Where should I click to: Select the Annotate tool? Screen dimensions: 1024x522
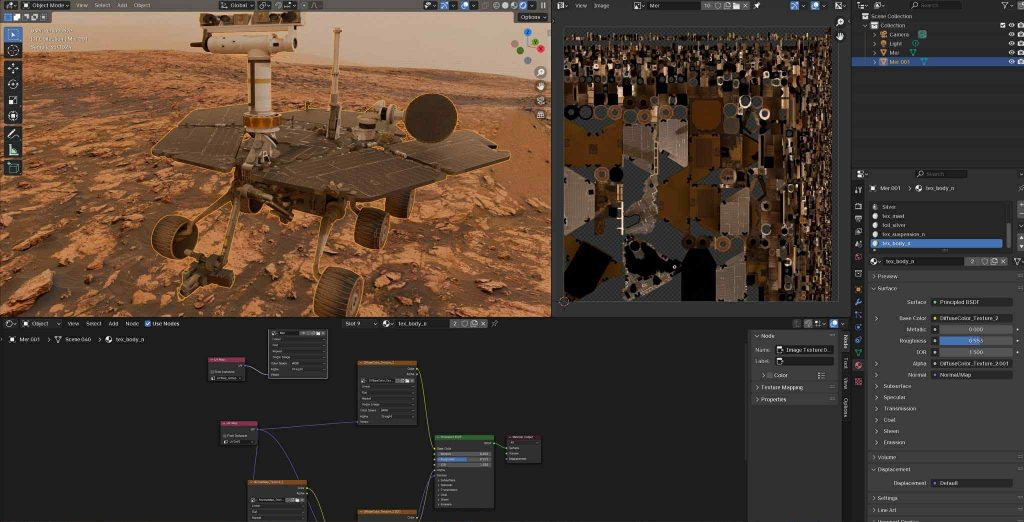click(13, 133)
